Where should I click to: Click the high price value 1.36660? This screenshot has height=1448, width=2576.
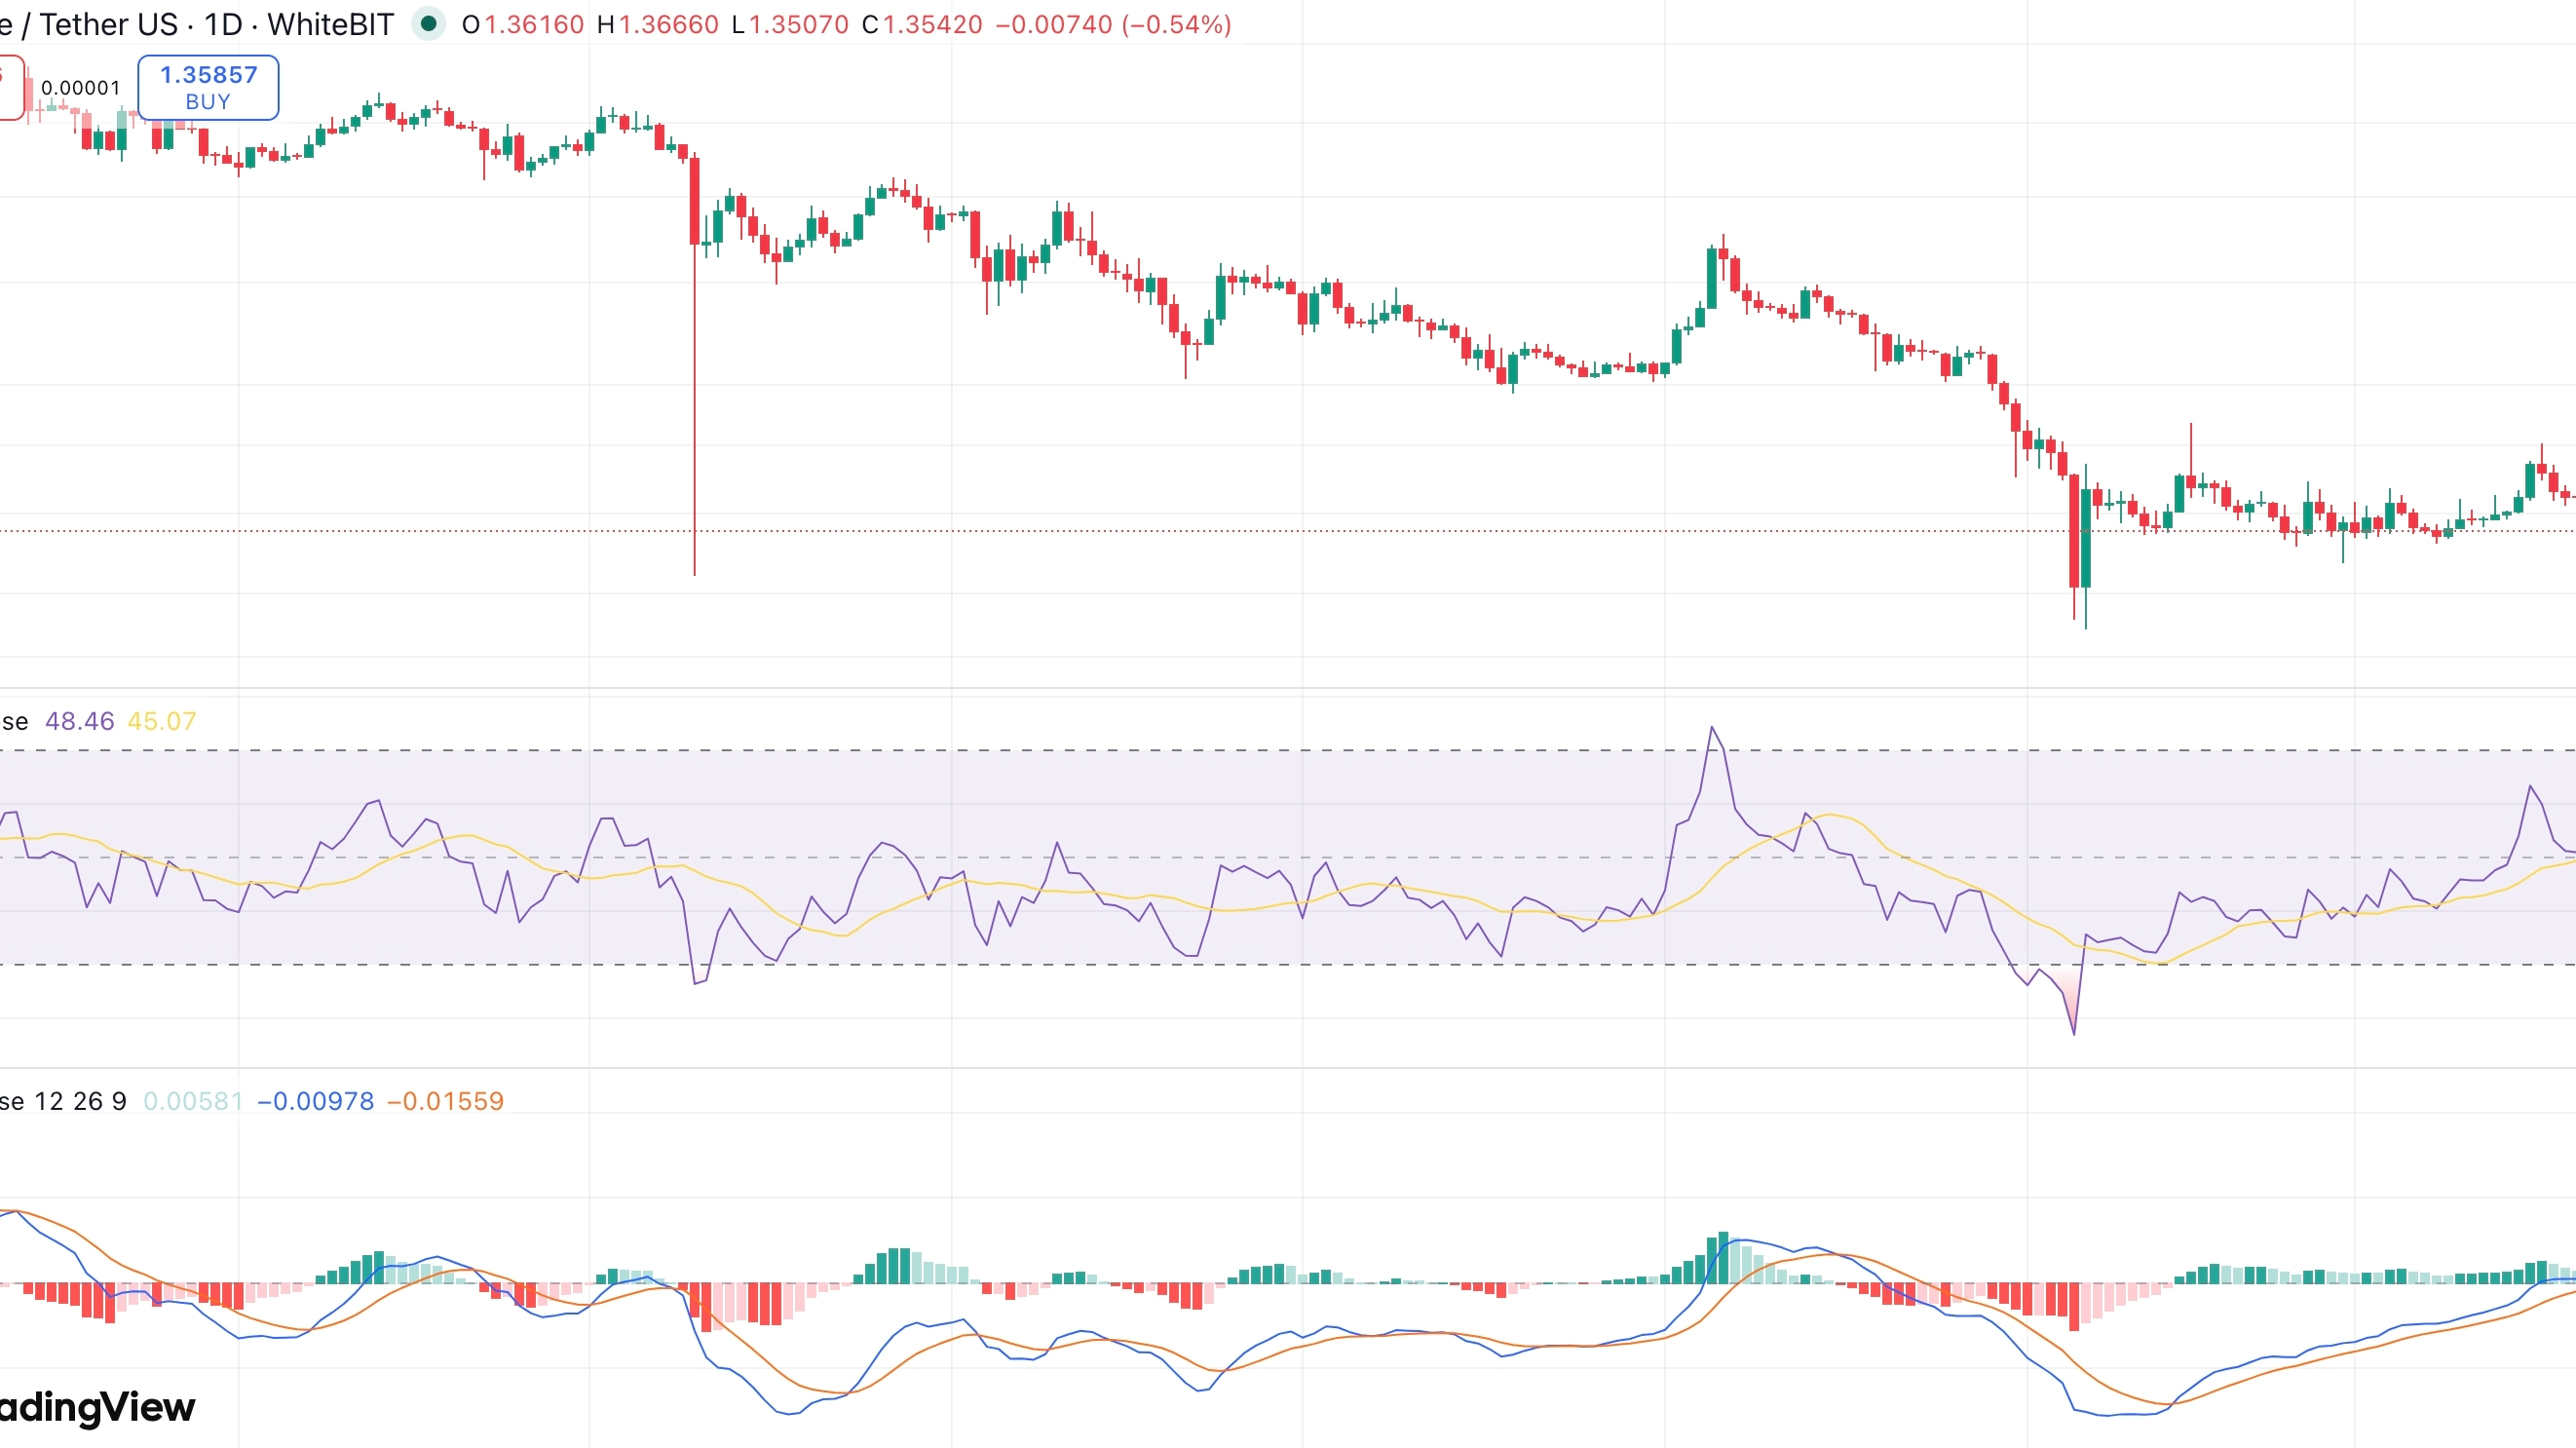(668, 24)
